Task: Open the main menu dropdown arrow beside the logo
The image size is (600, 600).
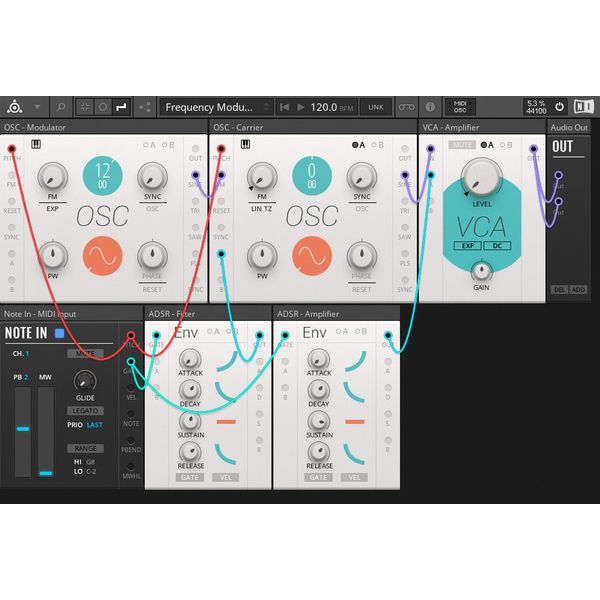Action: 37,107
